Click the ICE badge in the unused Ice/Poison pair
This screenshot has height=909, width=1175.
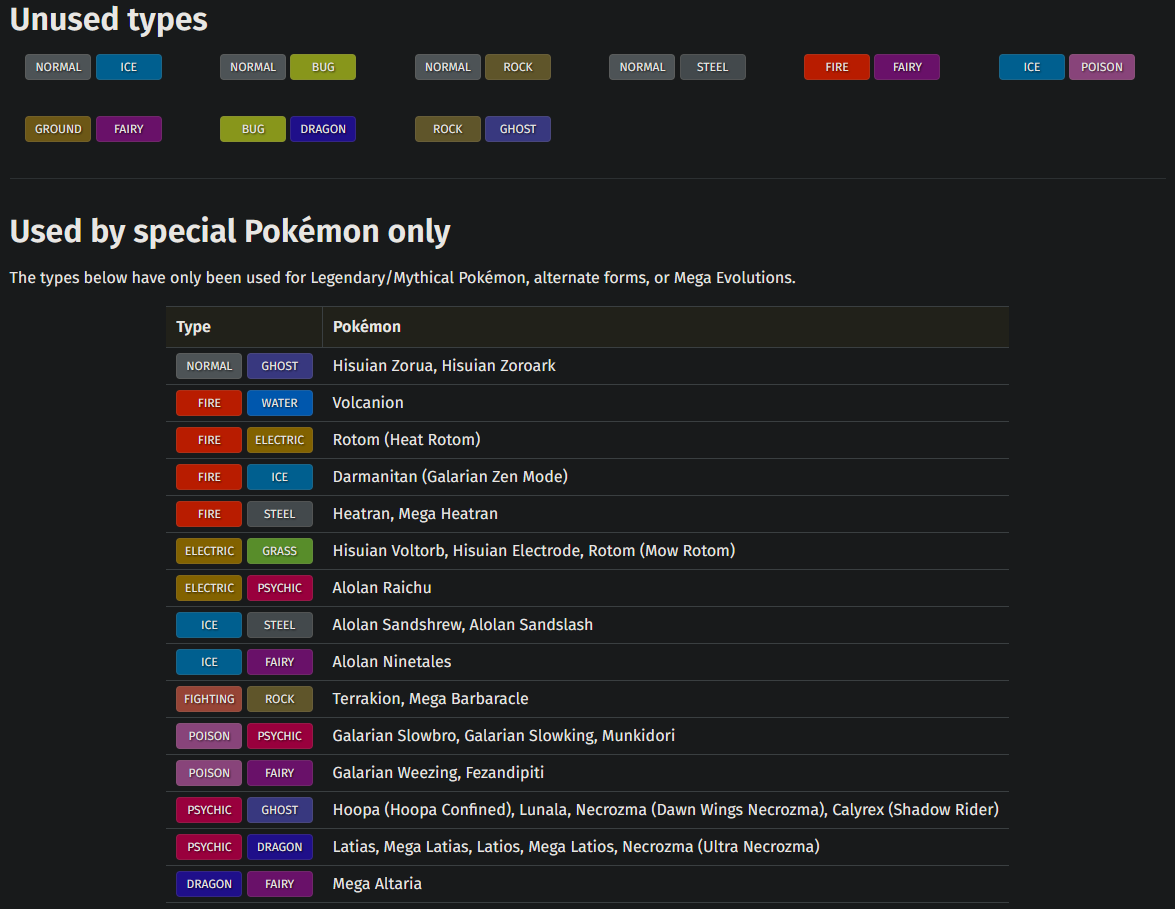point(1032,67)
